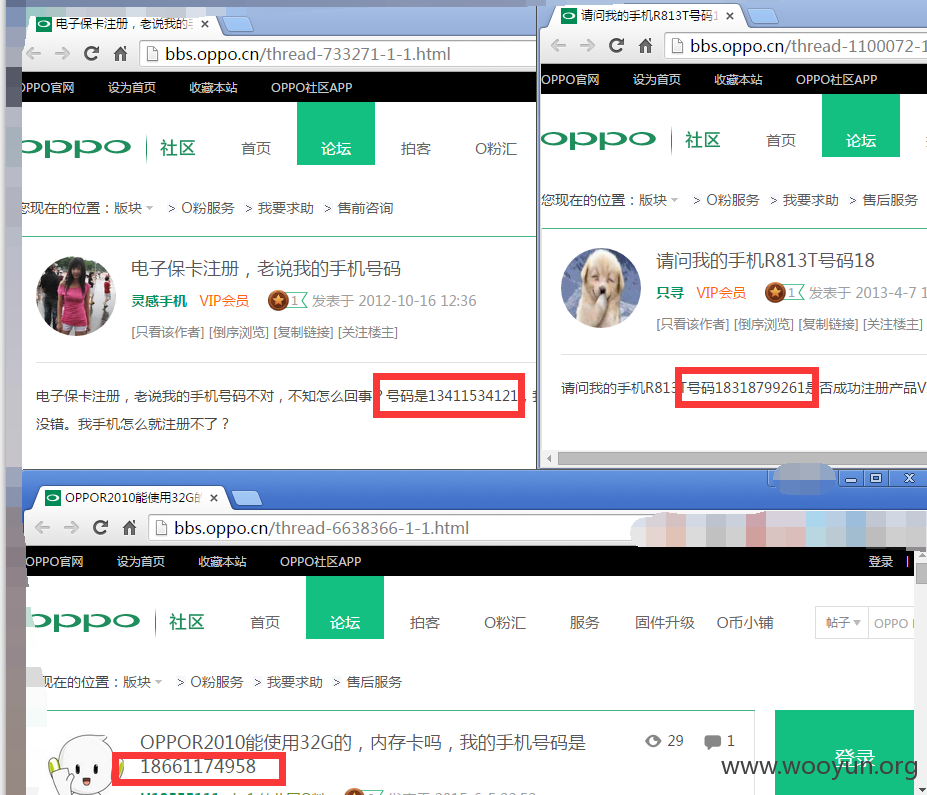Click 登录 in black top bar
The width and height of the screenshot is (927, 795).
click(x=880, y=562)
